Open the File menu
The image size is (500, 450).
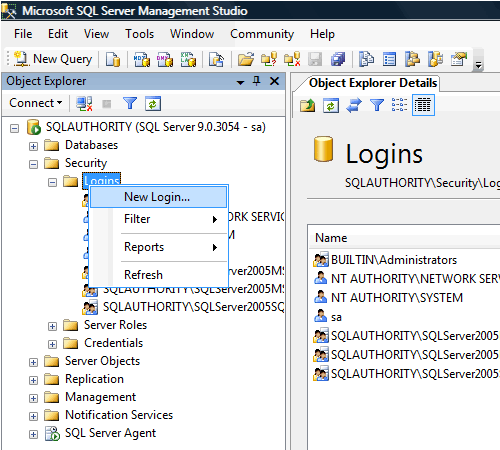click(x=23, y=34)
